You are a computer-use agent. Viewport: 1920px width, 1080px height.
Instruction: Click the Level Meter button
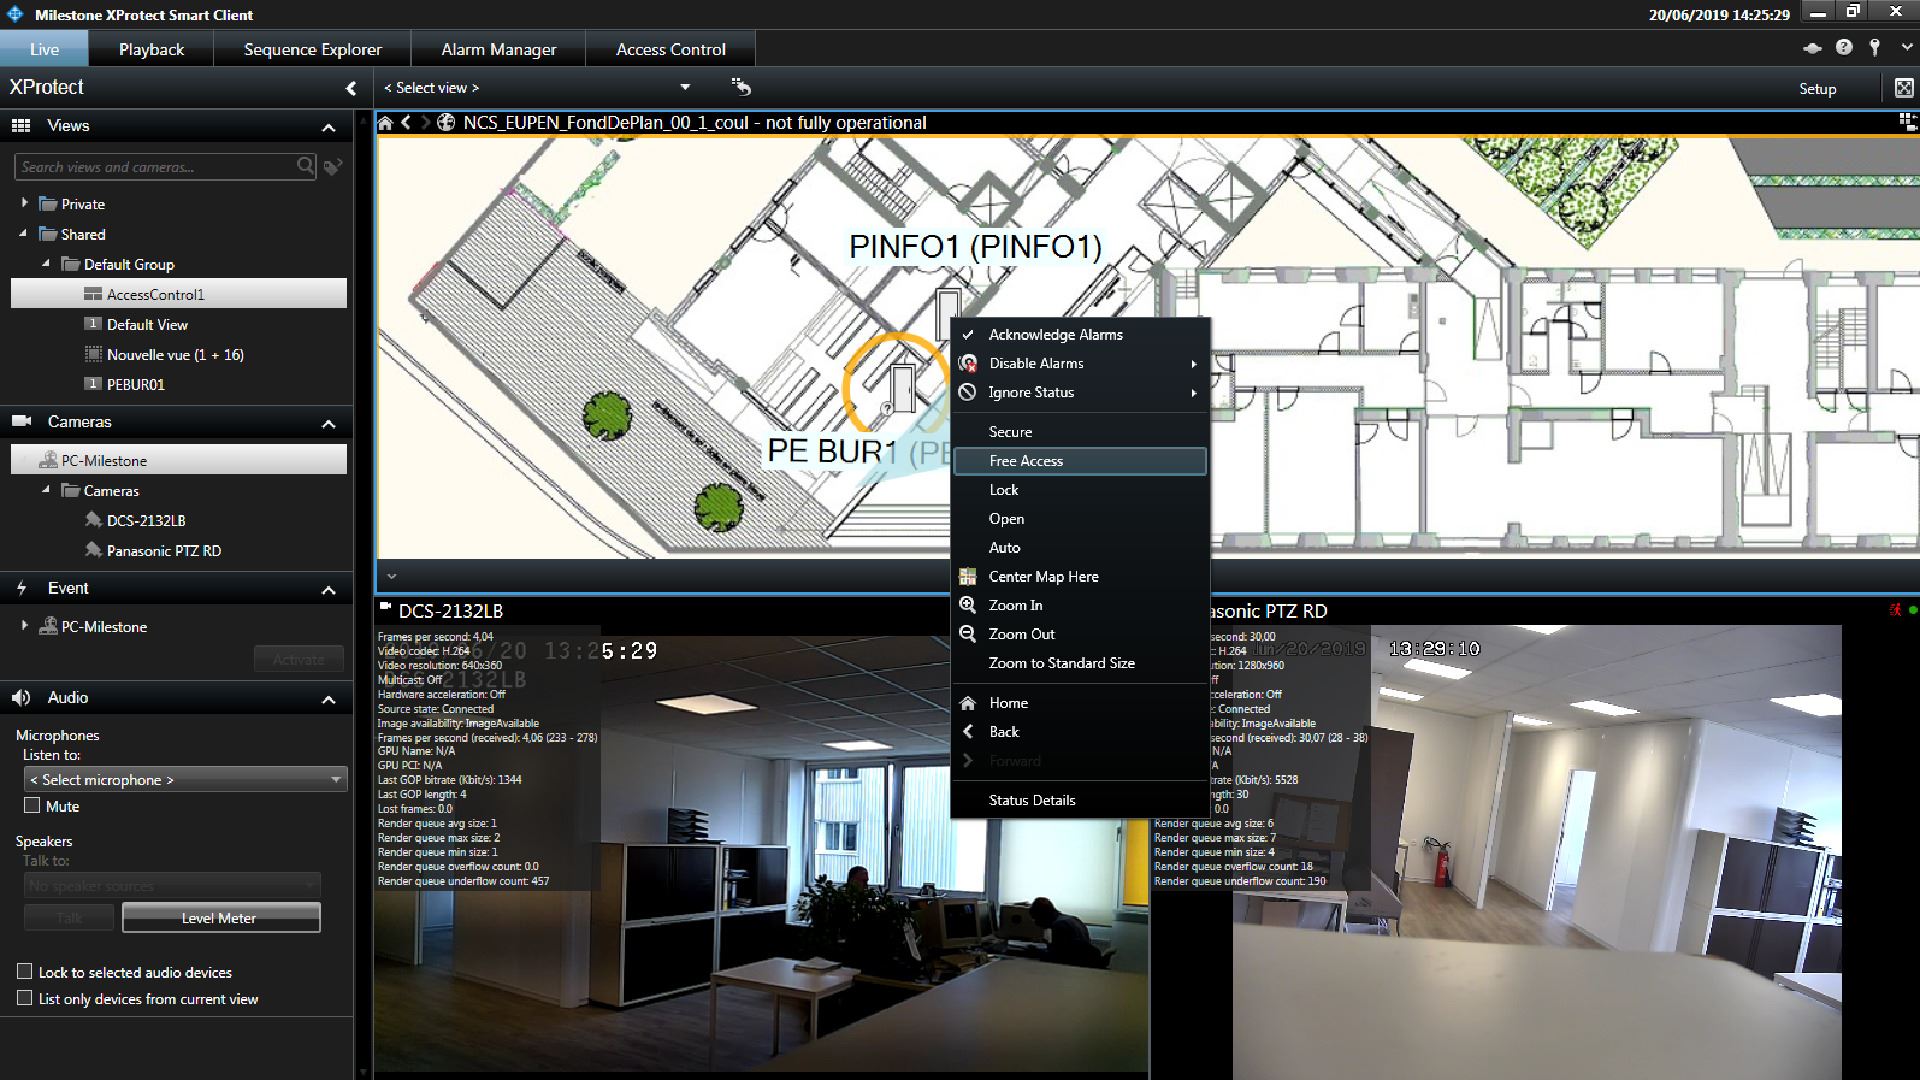221,918
